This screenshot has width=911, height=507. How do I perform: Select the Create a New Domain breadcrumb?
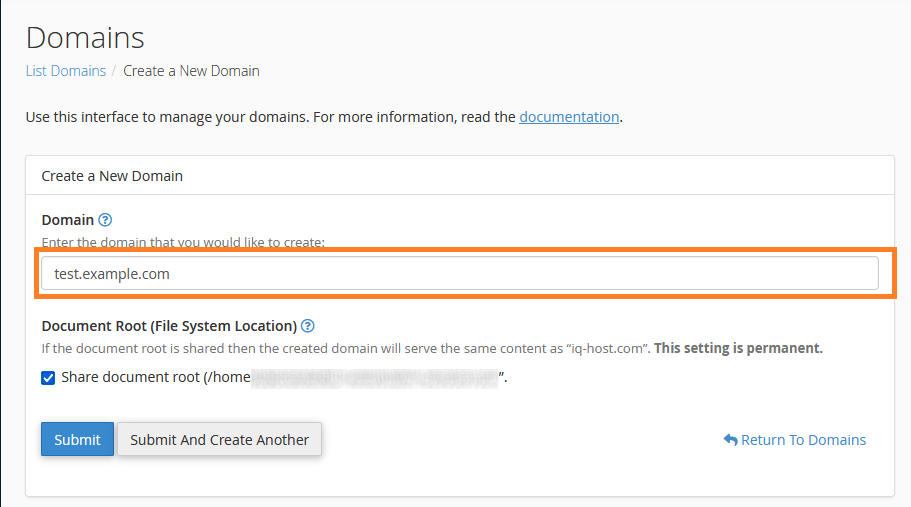[191, 71]
